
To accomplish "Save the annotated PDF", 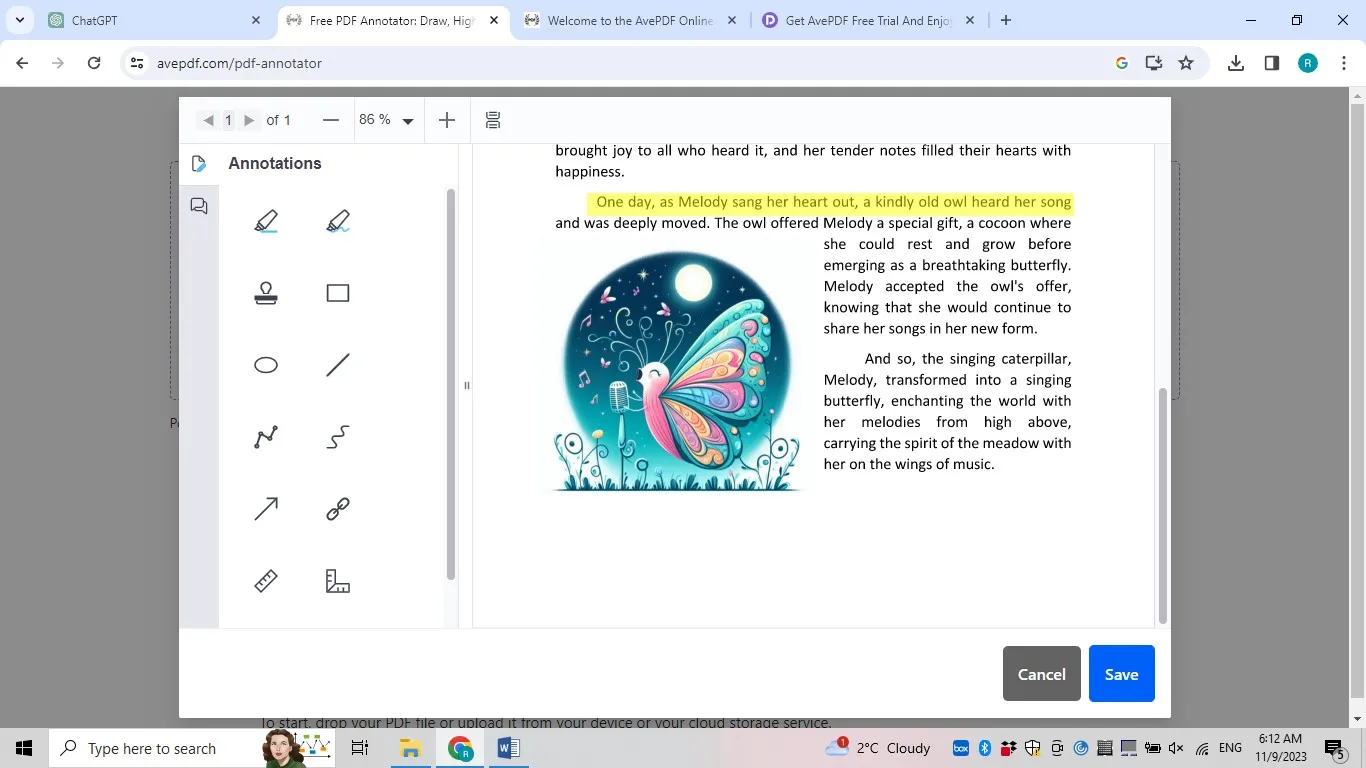I will click(1120, 674).
